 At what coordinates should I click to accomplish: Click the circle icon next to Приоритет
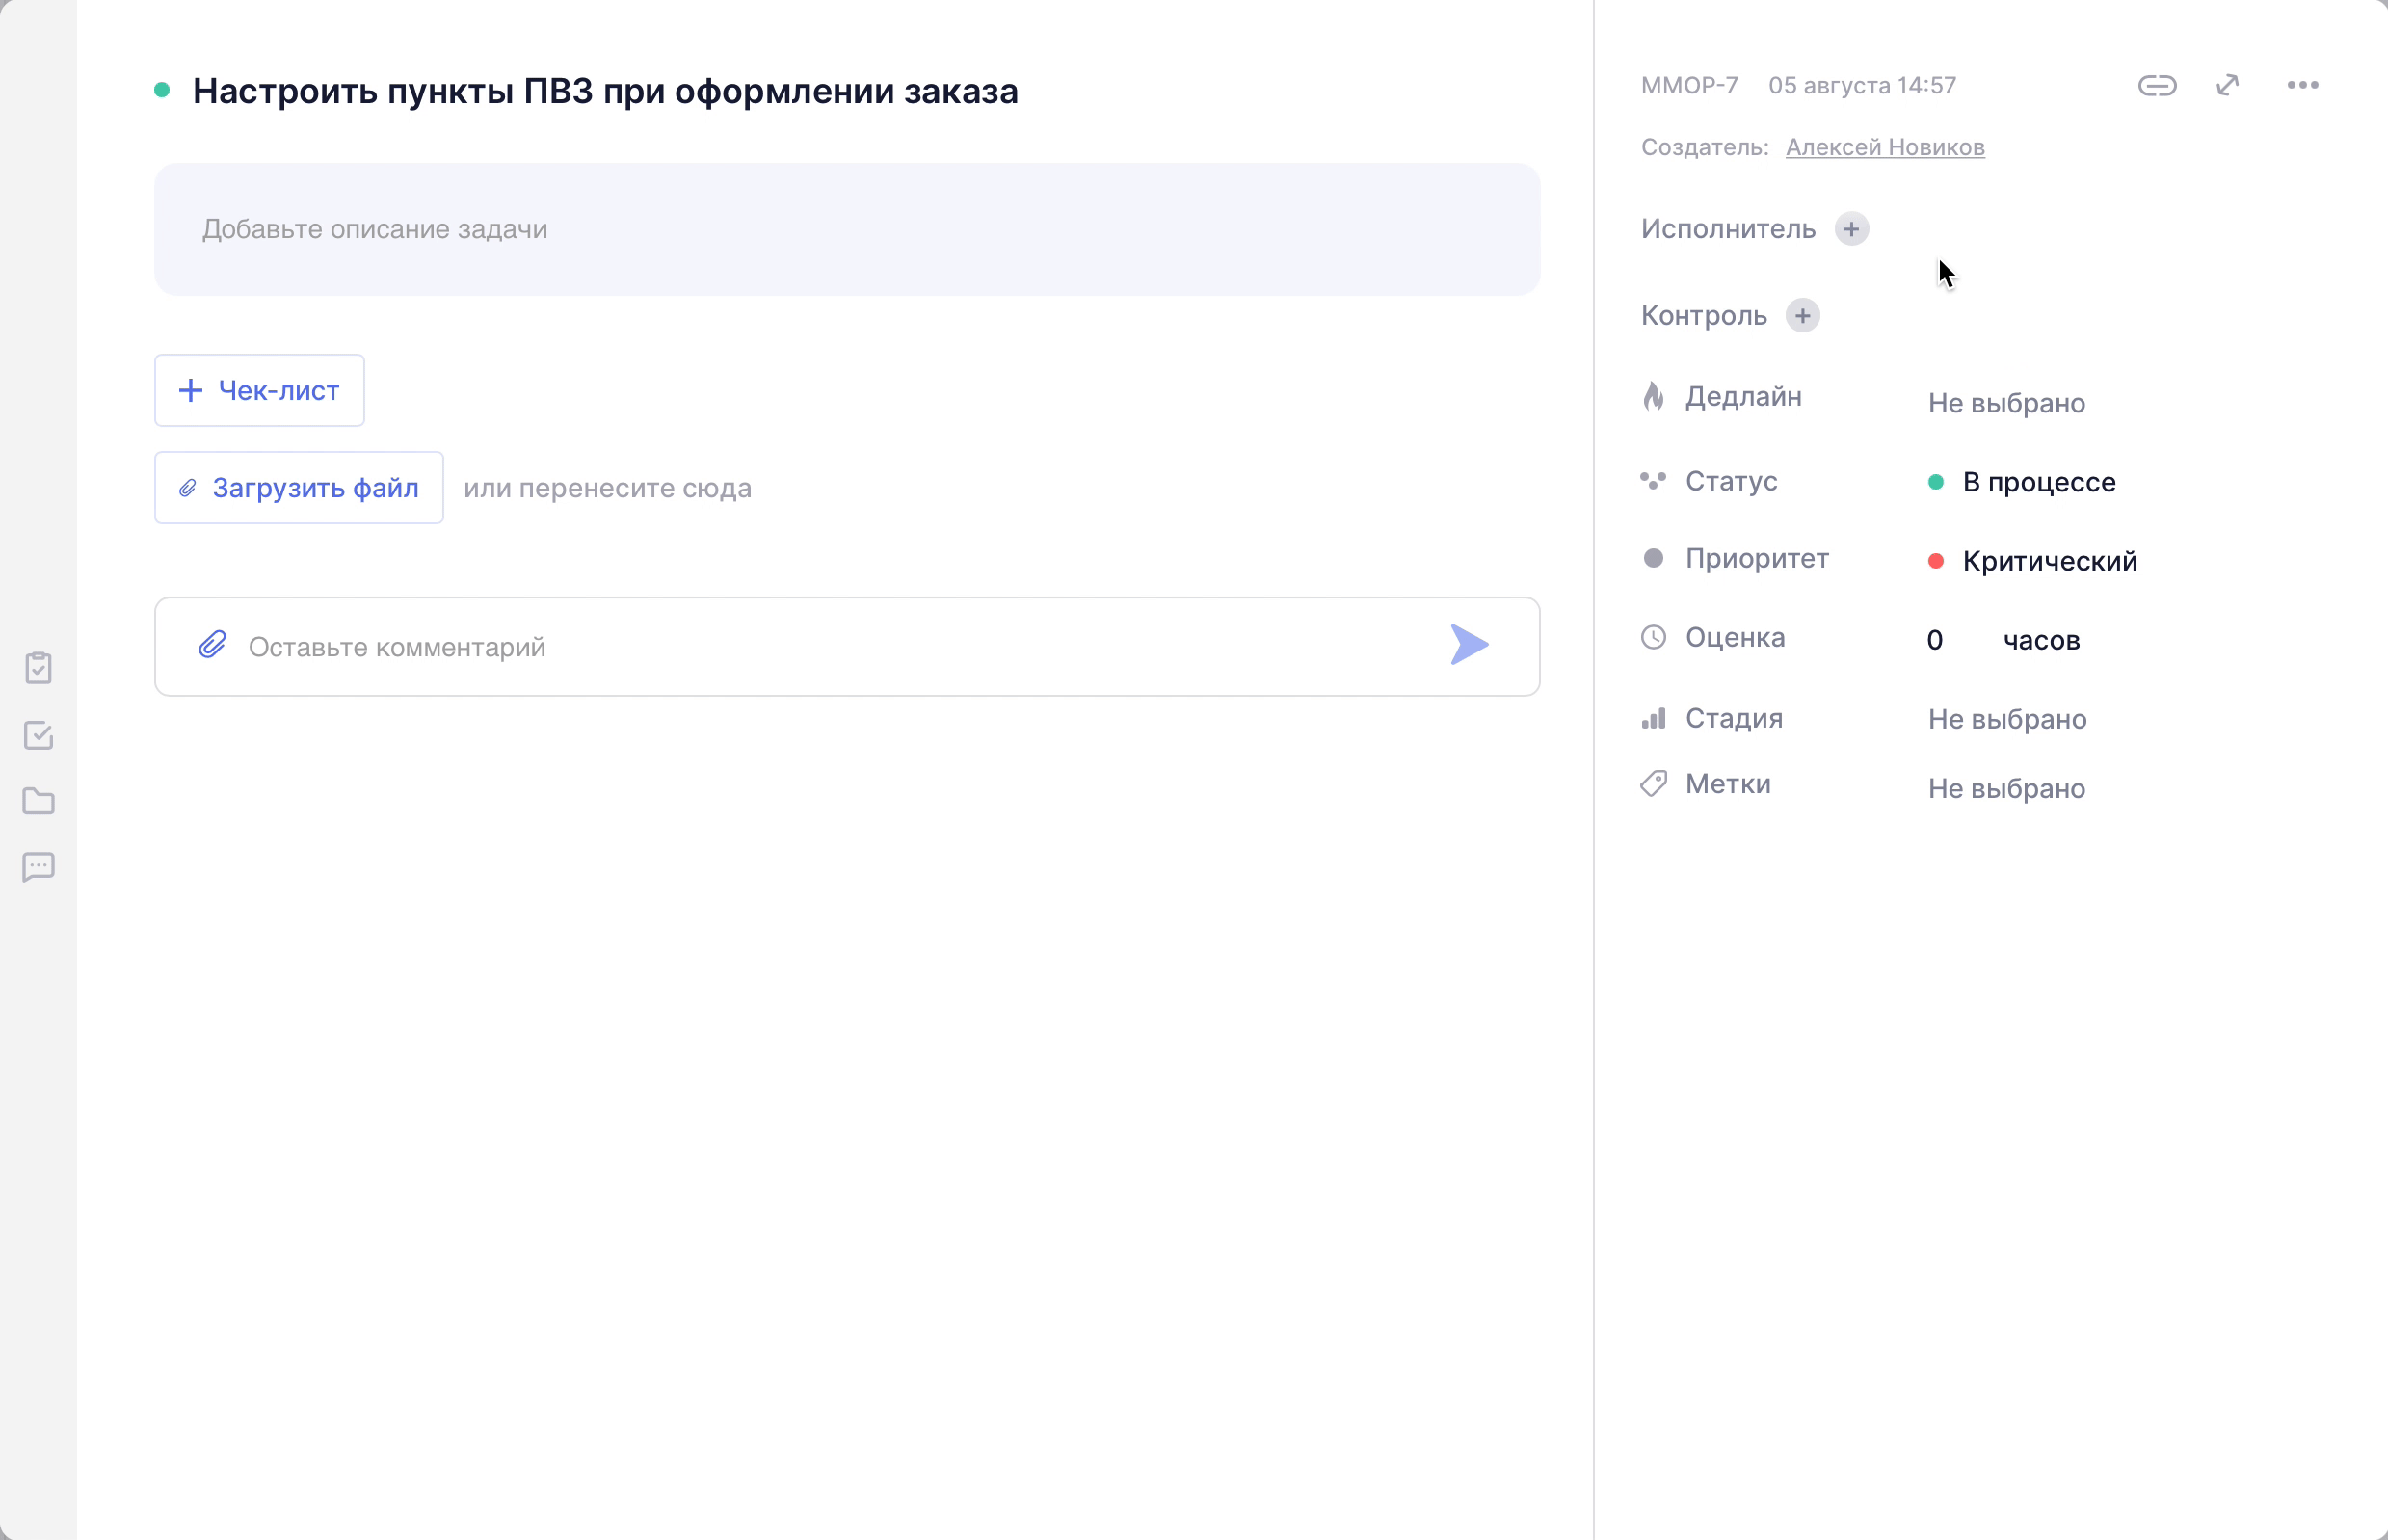click(x=1653, y=558)
